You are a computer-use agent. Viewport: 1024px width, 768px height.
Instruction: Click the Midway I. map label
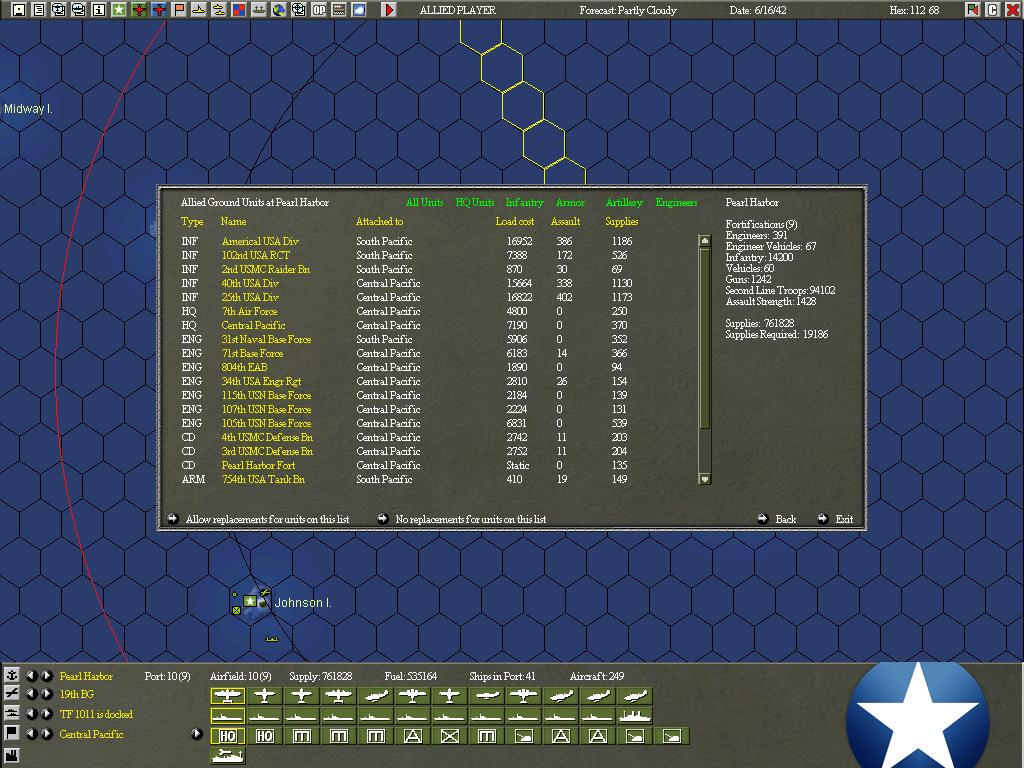(x=28, y=109)
